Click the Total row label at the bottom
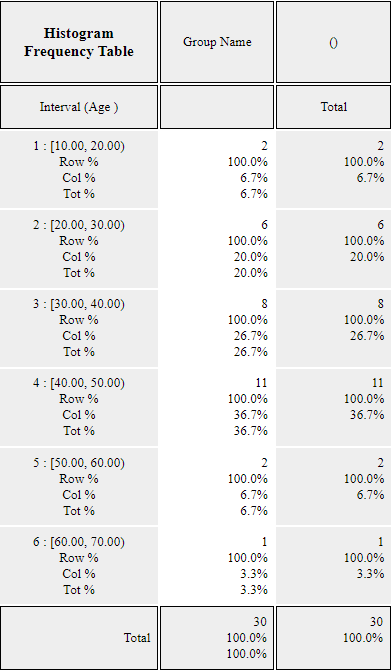The image size is (392, 671). click(x=137, y=638)
